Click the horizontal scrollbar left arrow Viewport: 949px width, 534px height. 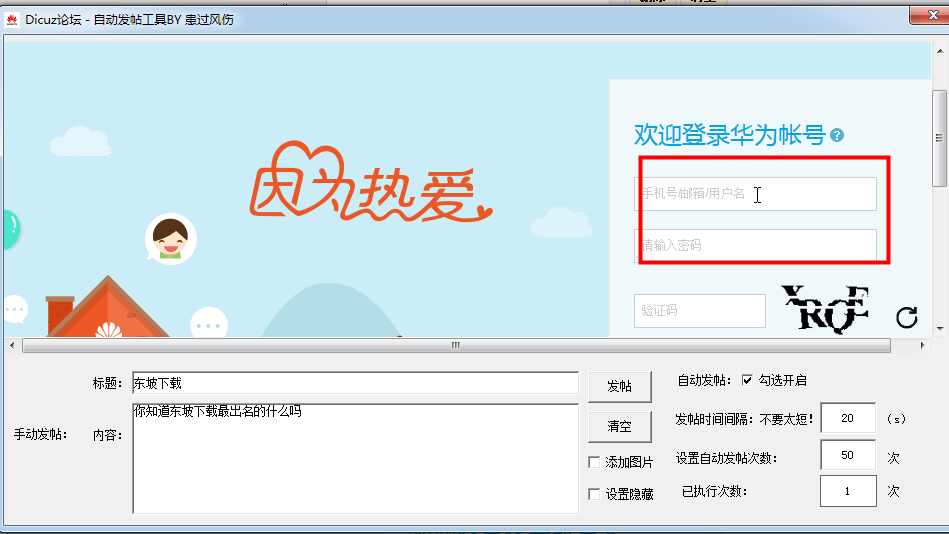(x=12, y=345)
